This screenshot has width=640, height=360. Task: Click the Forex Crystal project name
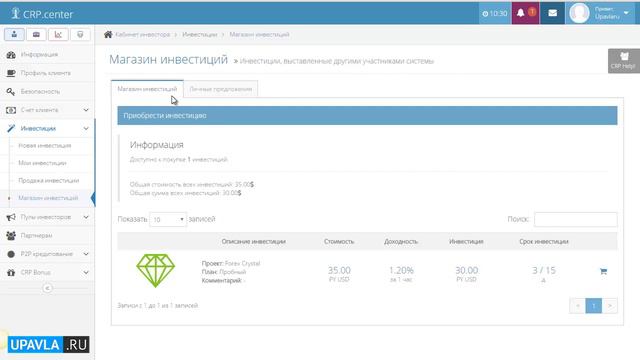(x=242, y=263)
